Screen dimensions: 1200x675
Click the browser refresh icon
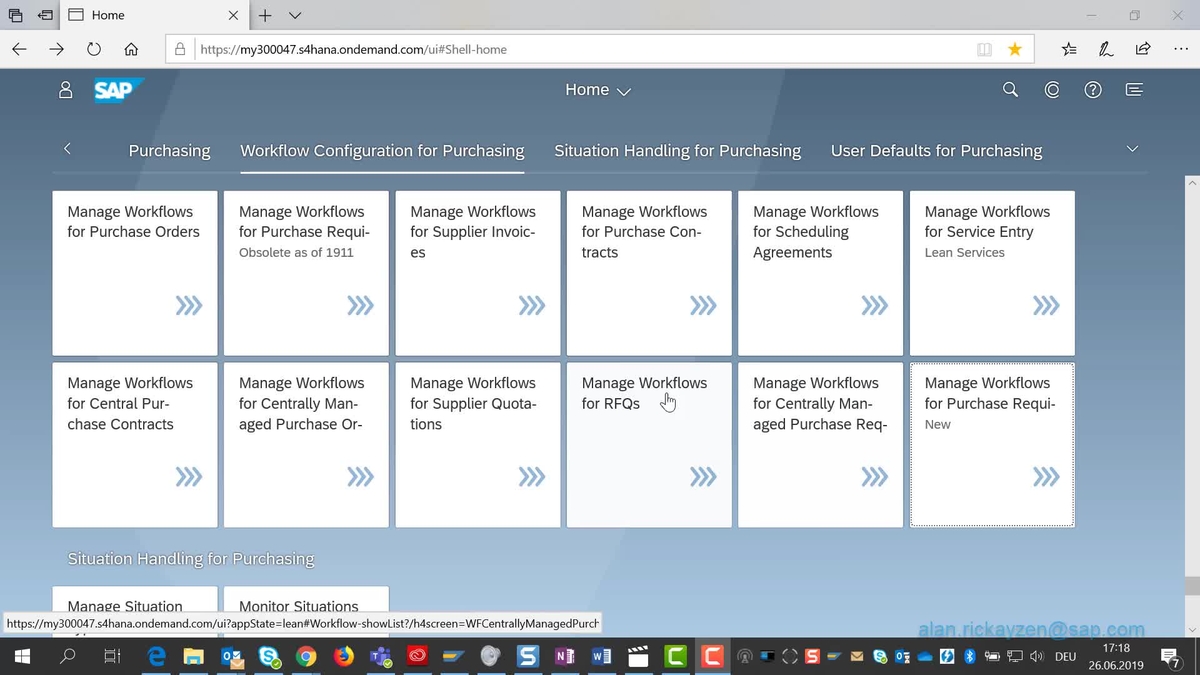pyautogui.click(x=94, y=49)
